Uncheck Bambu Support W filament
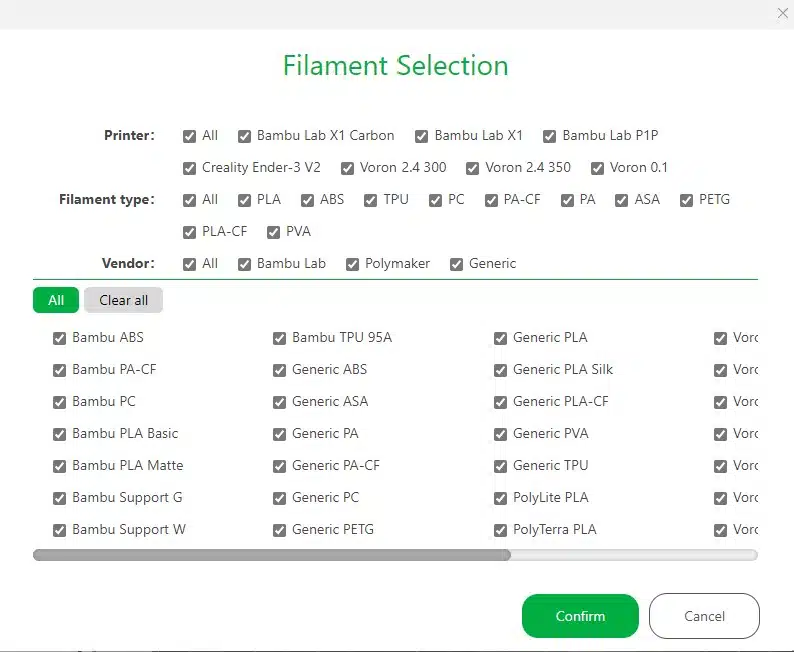 tap(59, 530)
